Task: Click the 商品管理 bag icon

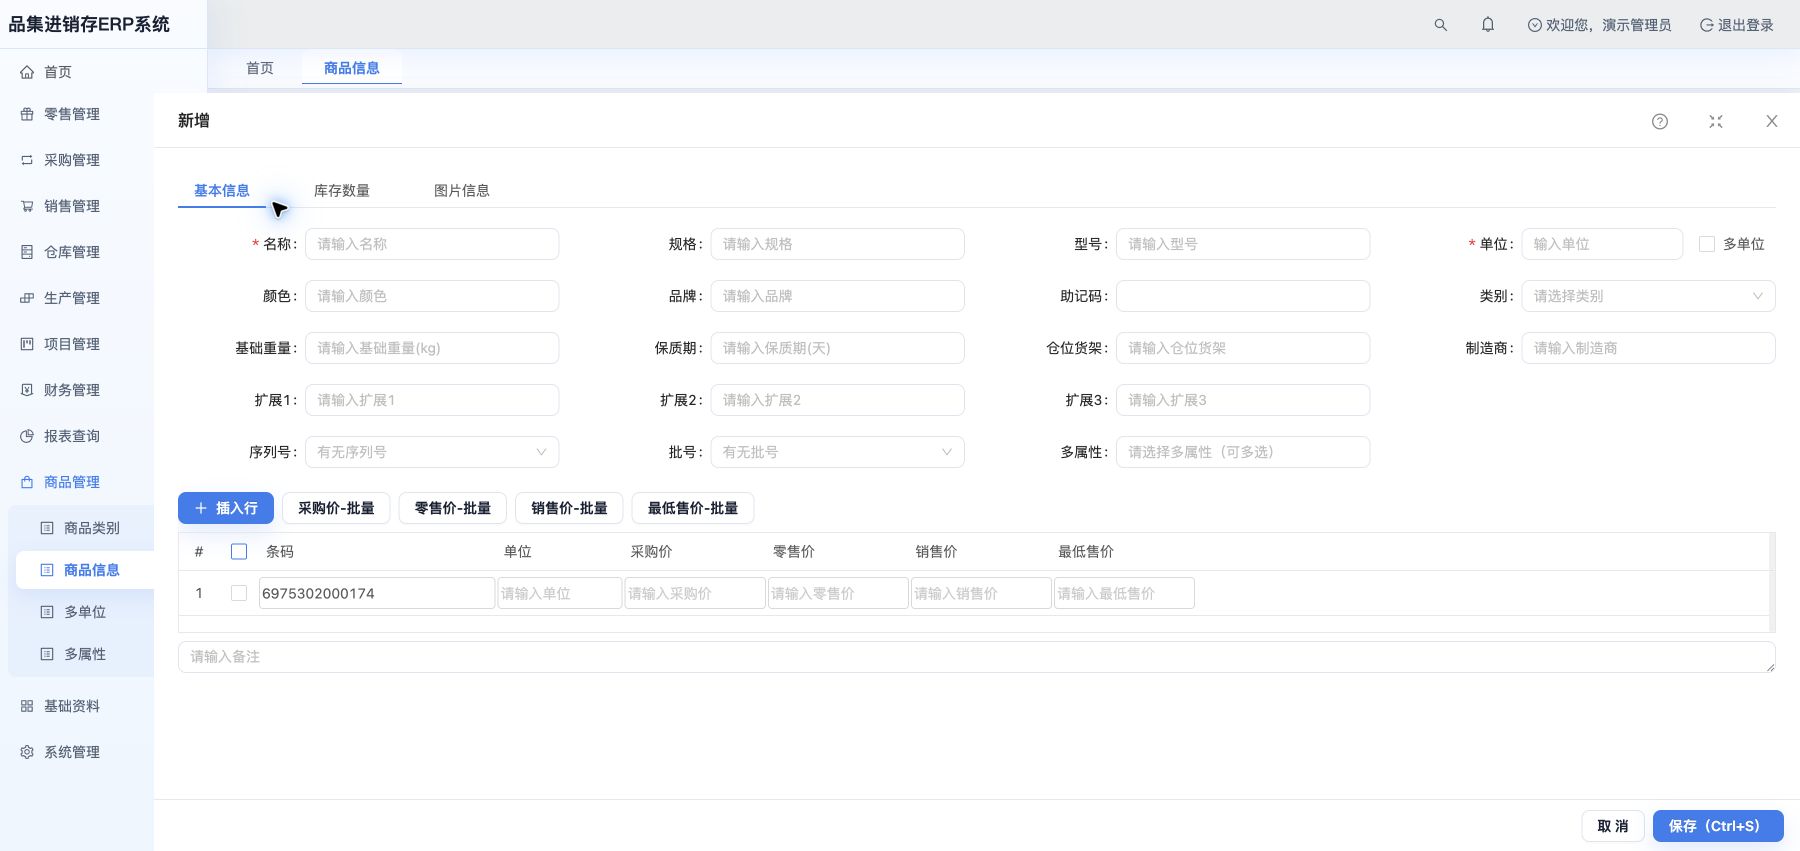Action: click(27, 482)
